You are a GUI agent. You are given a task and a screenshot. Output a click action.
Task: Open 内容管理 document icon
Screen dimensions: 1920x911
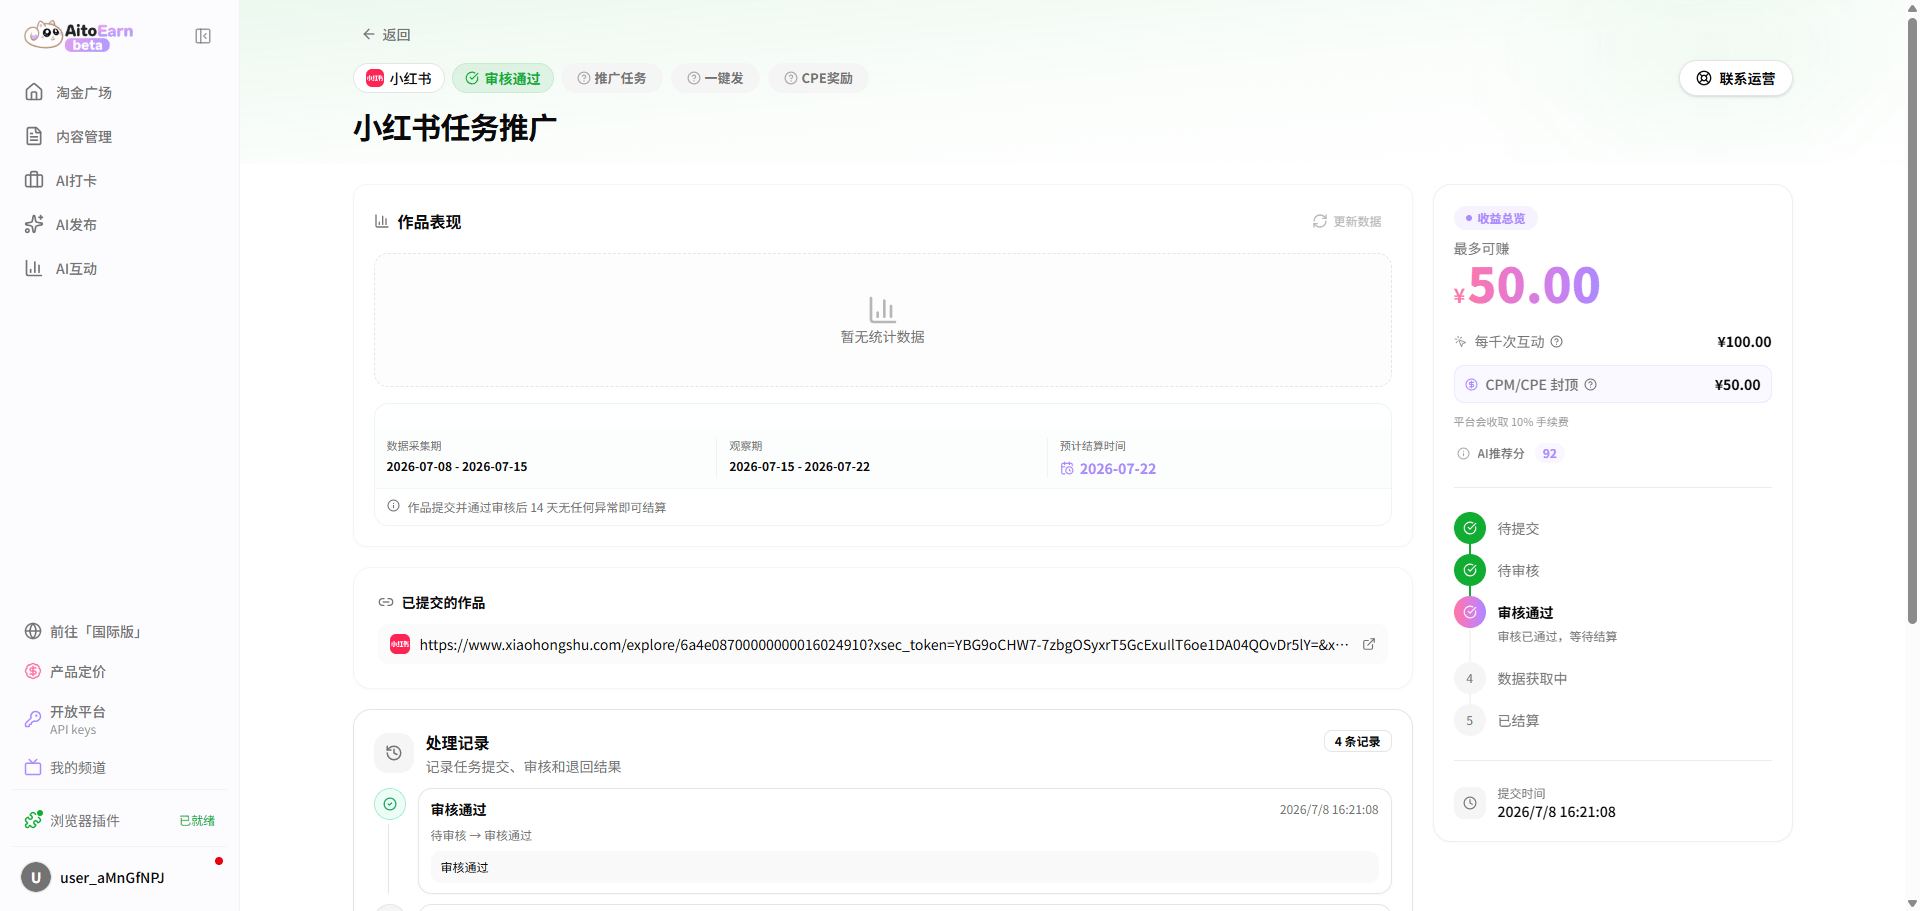tap(34, 136)
